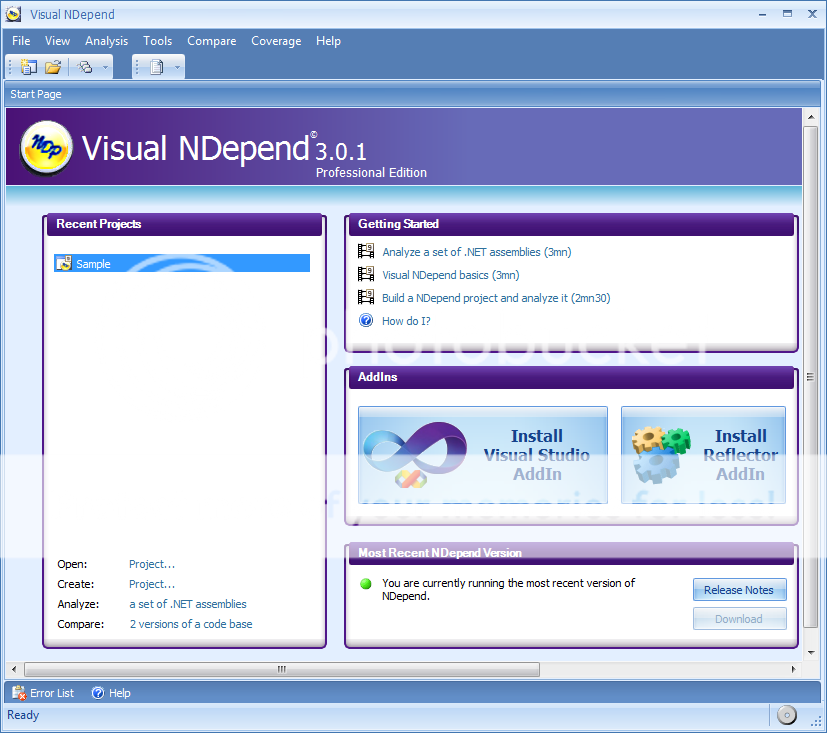Click the NDepend logo in banner
This screenshot has height=733, width=827.
click(x=46, y=147)
